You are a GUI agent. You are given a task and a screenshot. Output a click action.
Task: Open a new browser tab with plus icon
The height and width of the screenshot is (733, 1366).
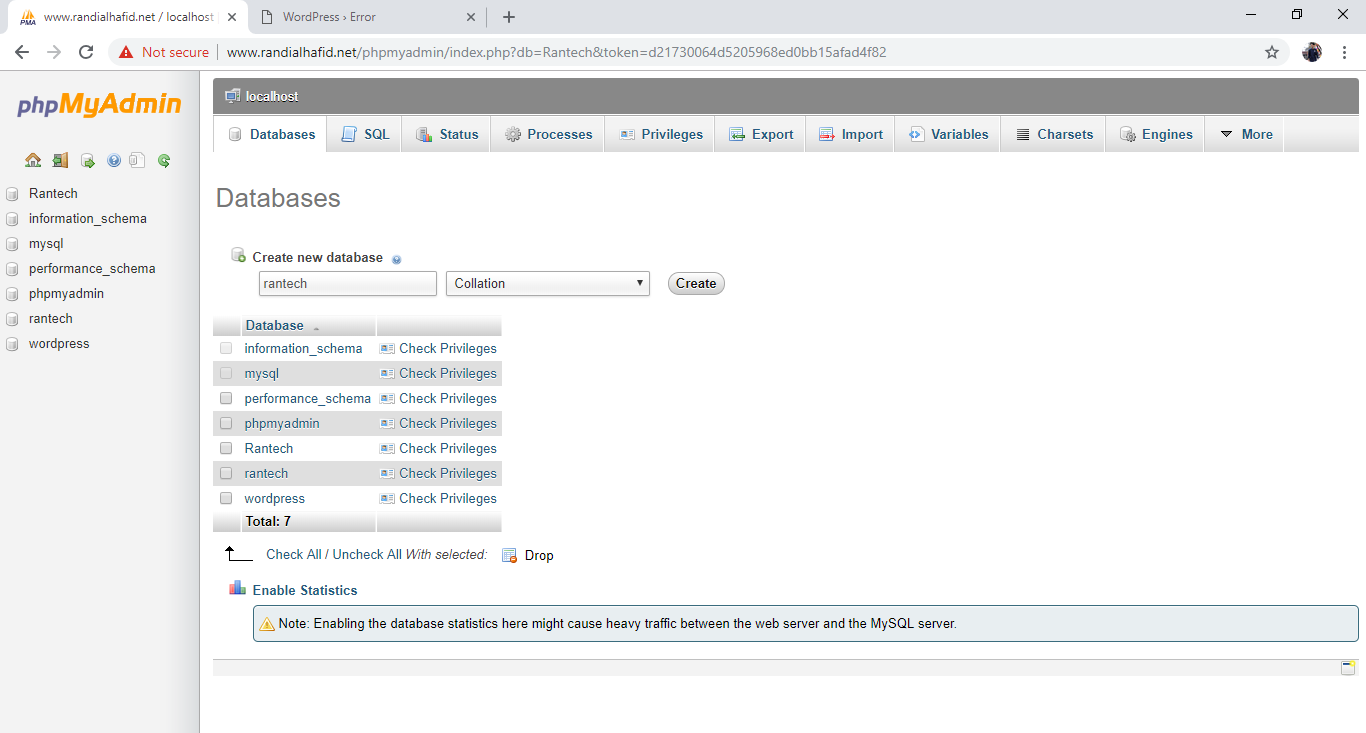(509, 17)
